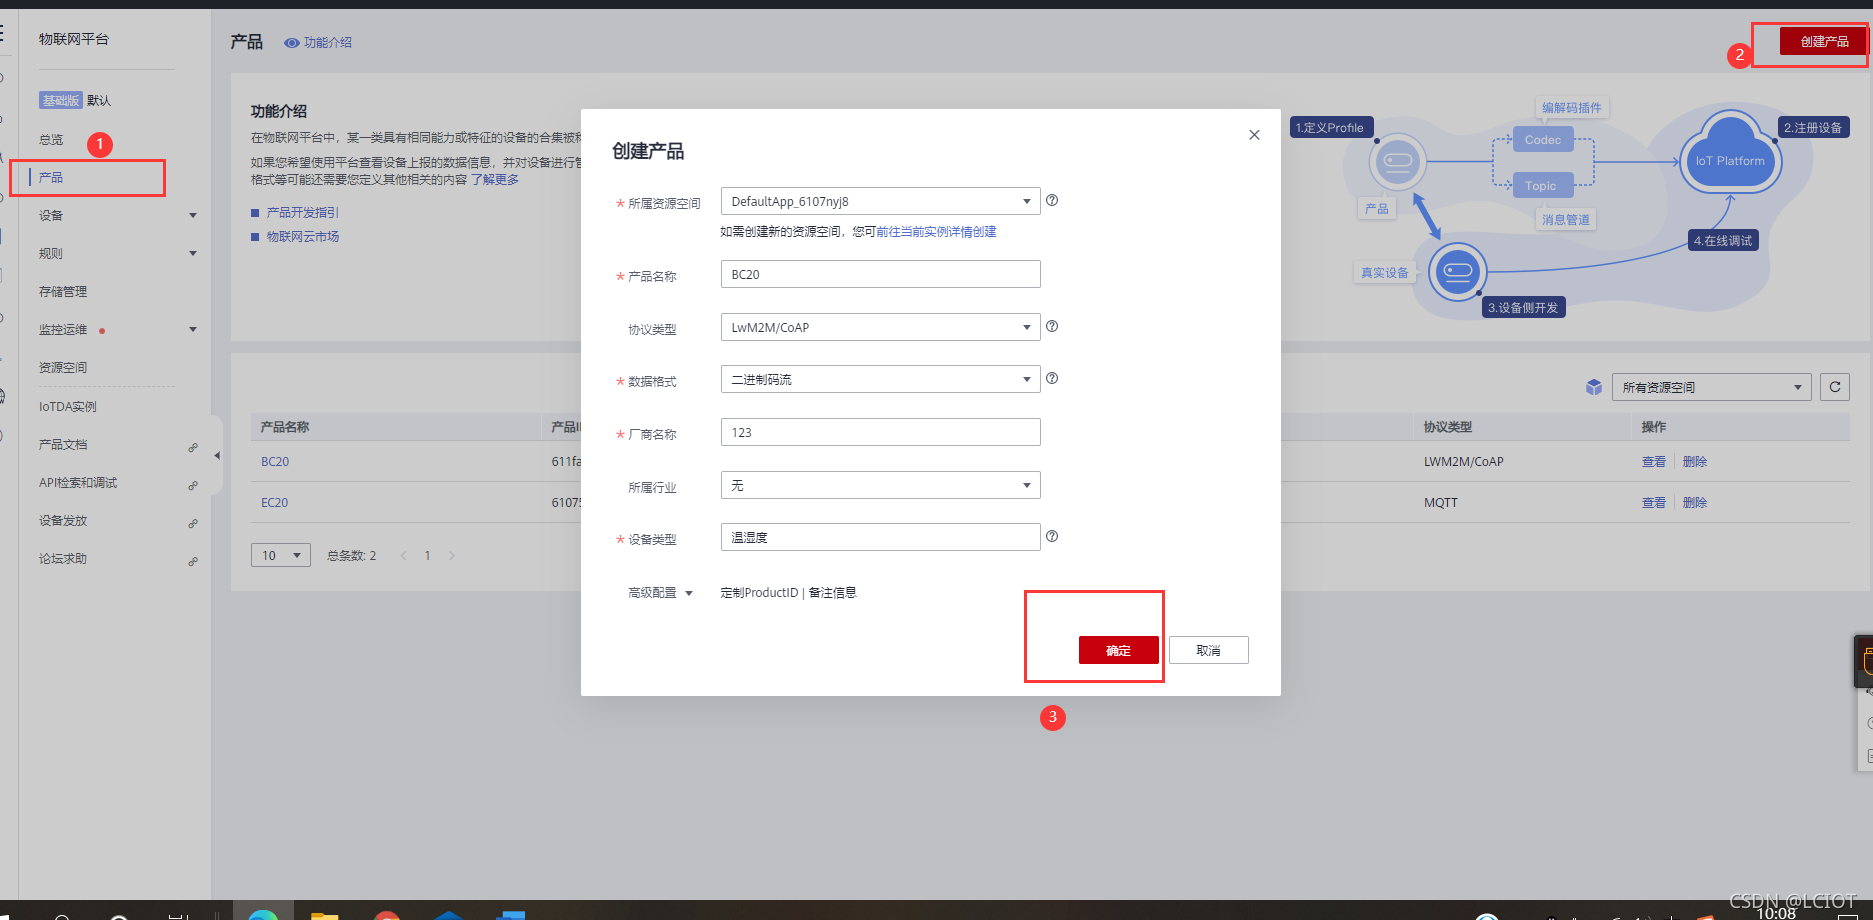Viewport: 1873px width, 920px height.
Task: Click the 功能介绍 link in the header
Action: coord(327,43)
